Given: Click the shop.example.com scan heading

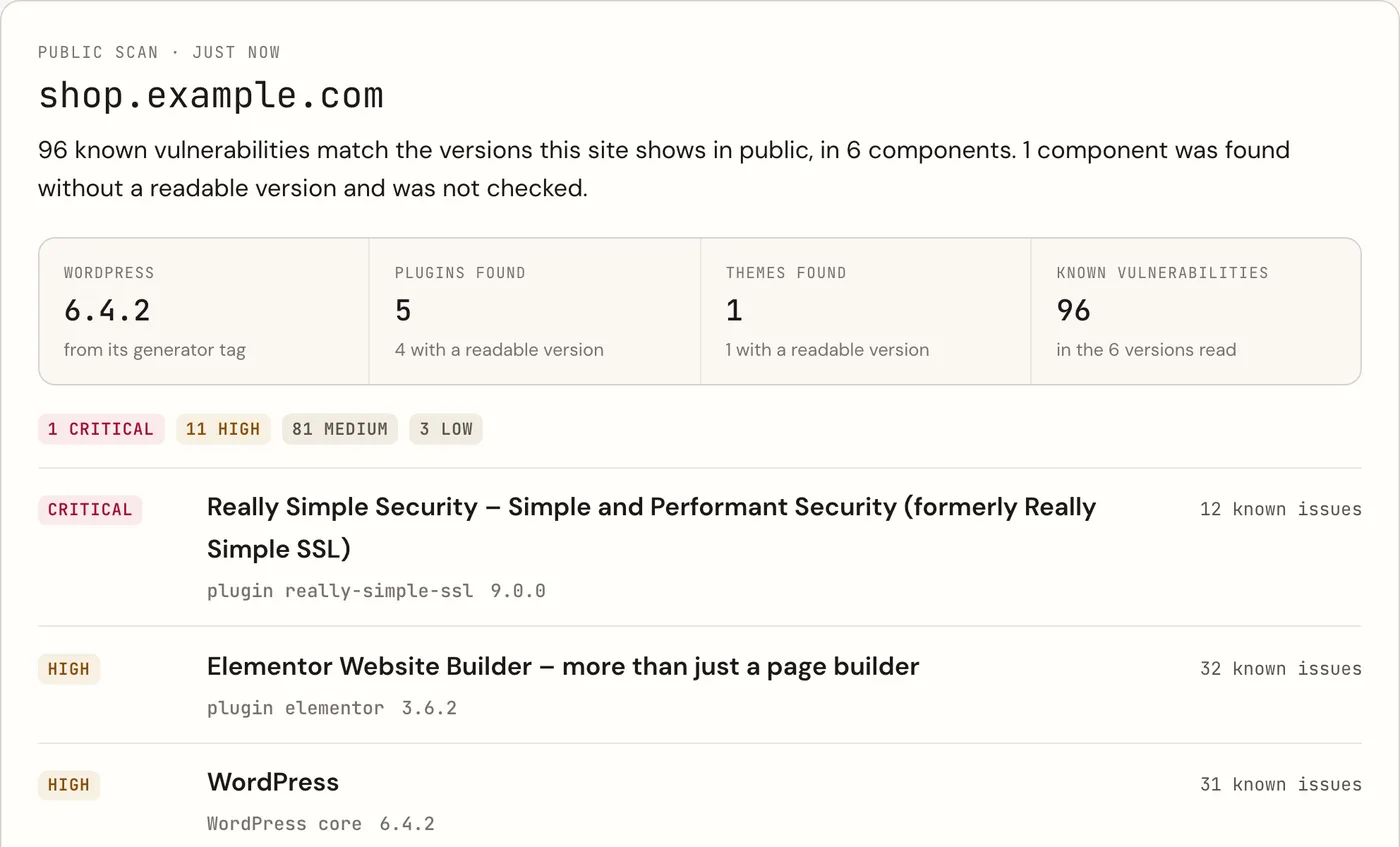Looking at the screenshot, I should [211, 96].
